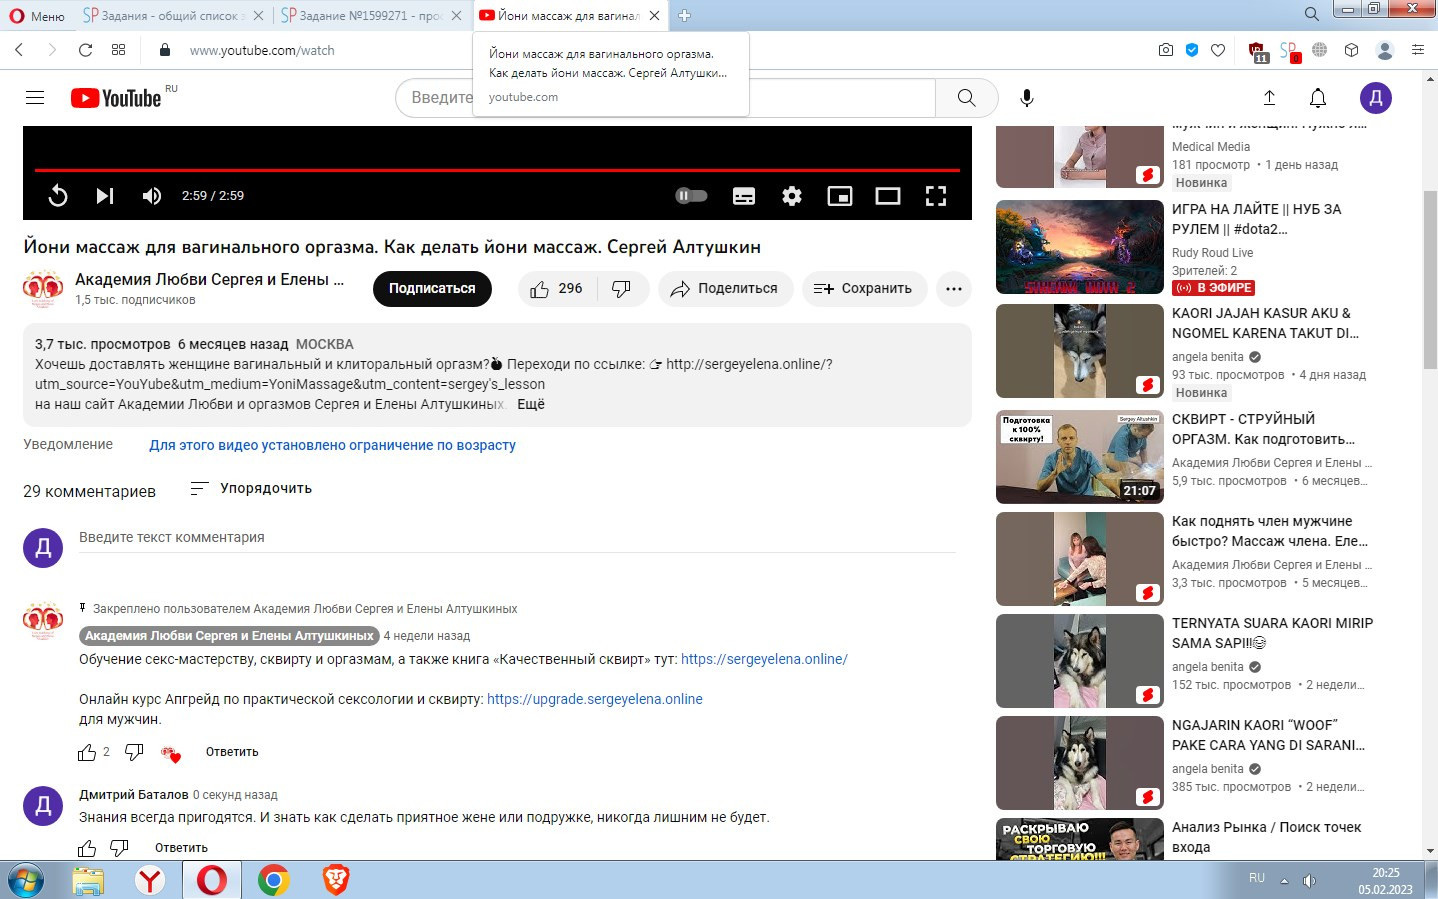The height and width of the screenshot is (899, 1438).
Task: Click the channel avatar under the video title
Action: tap(43, 289)
